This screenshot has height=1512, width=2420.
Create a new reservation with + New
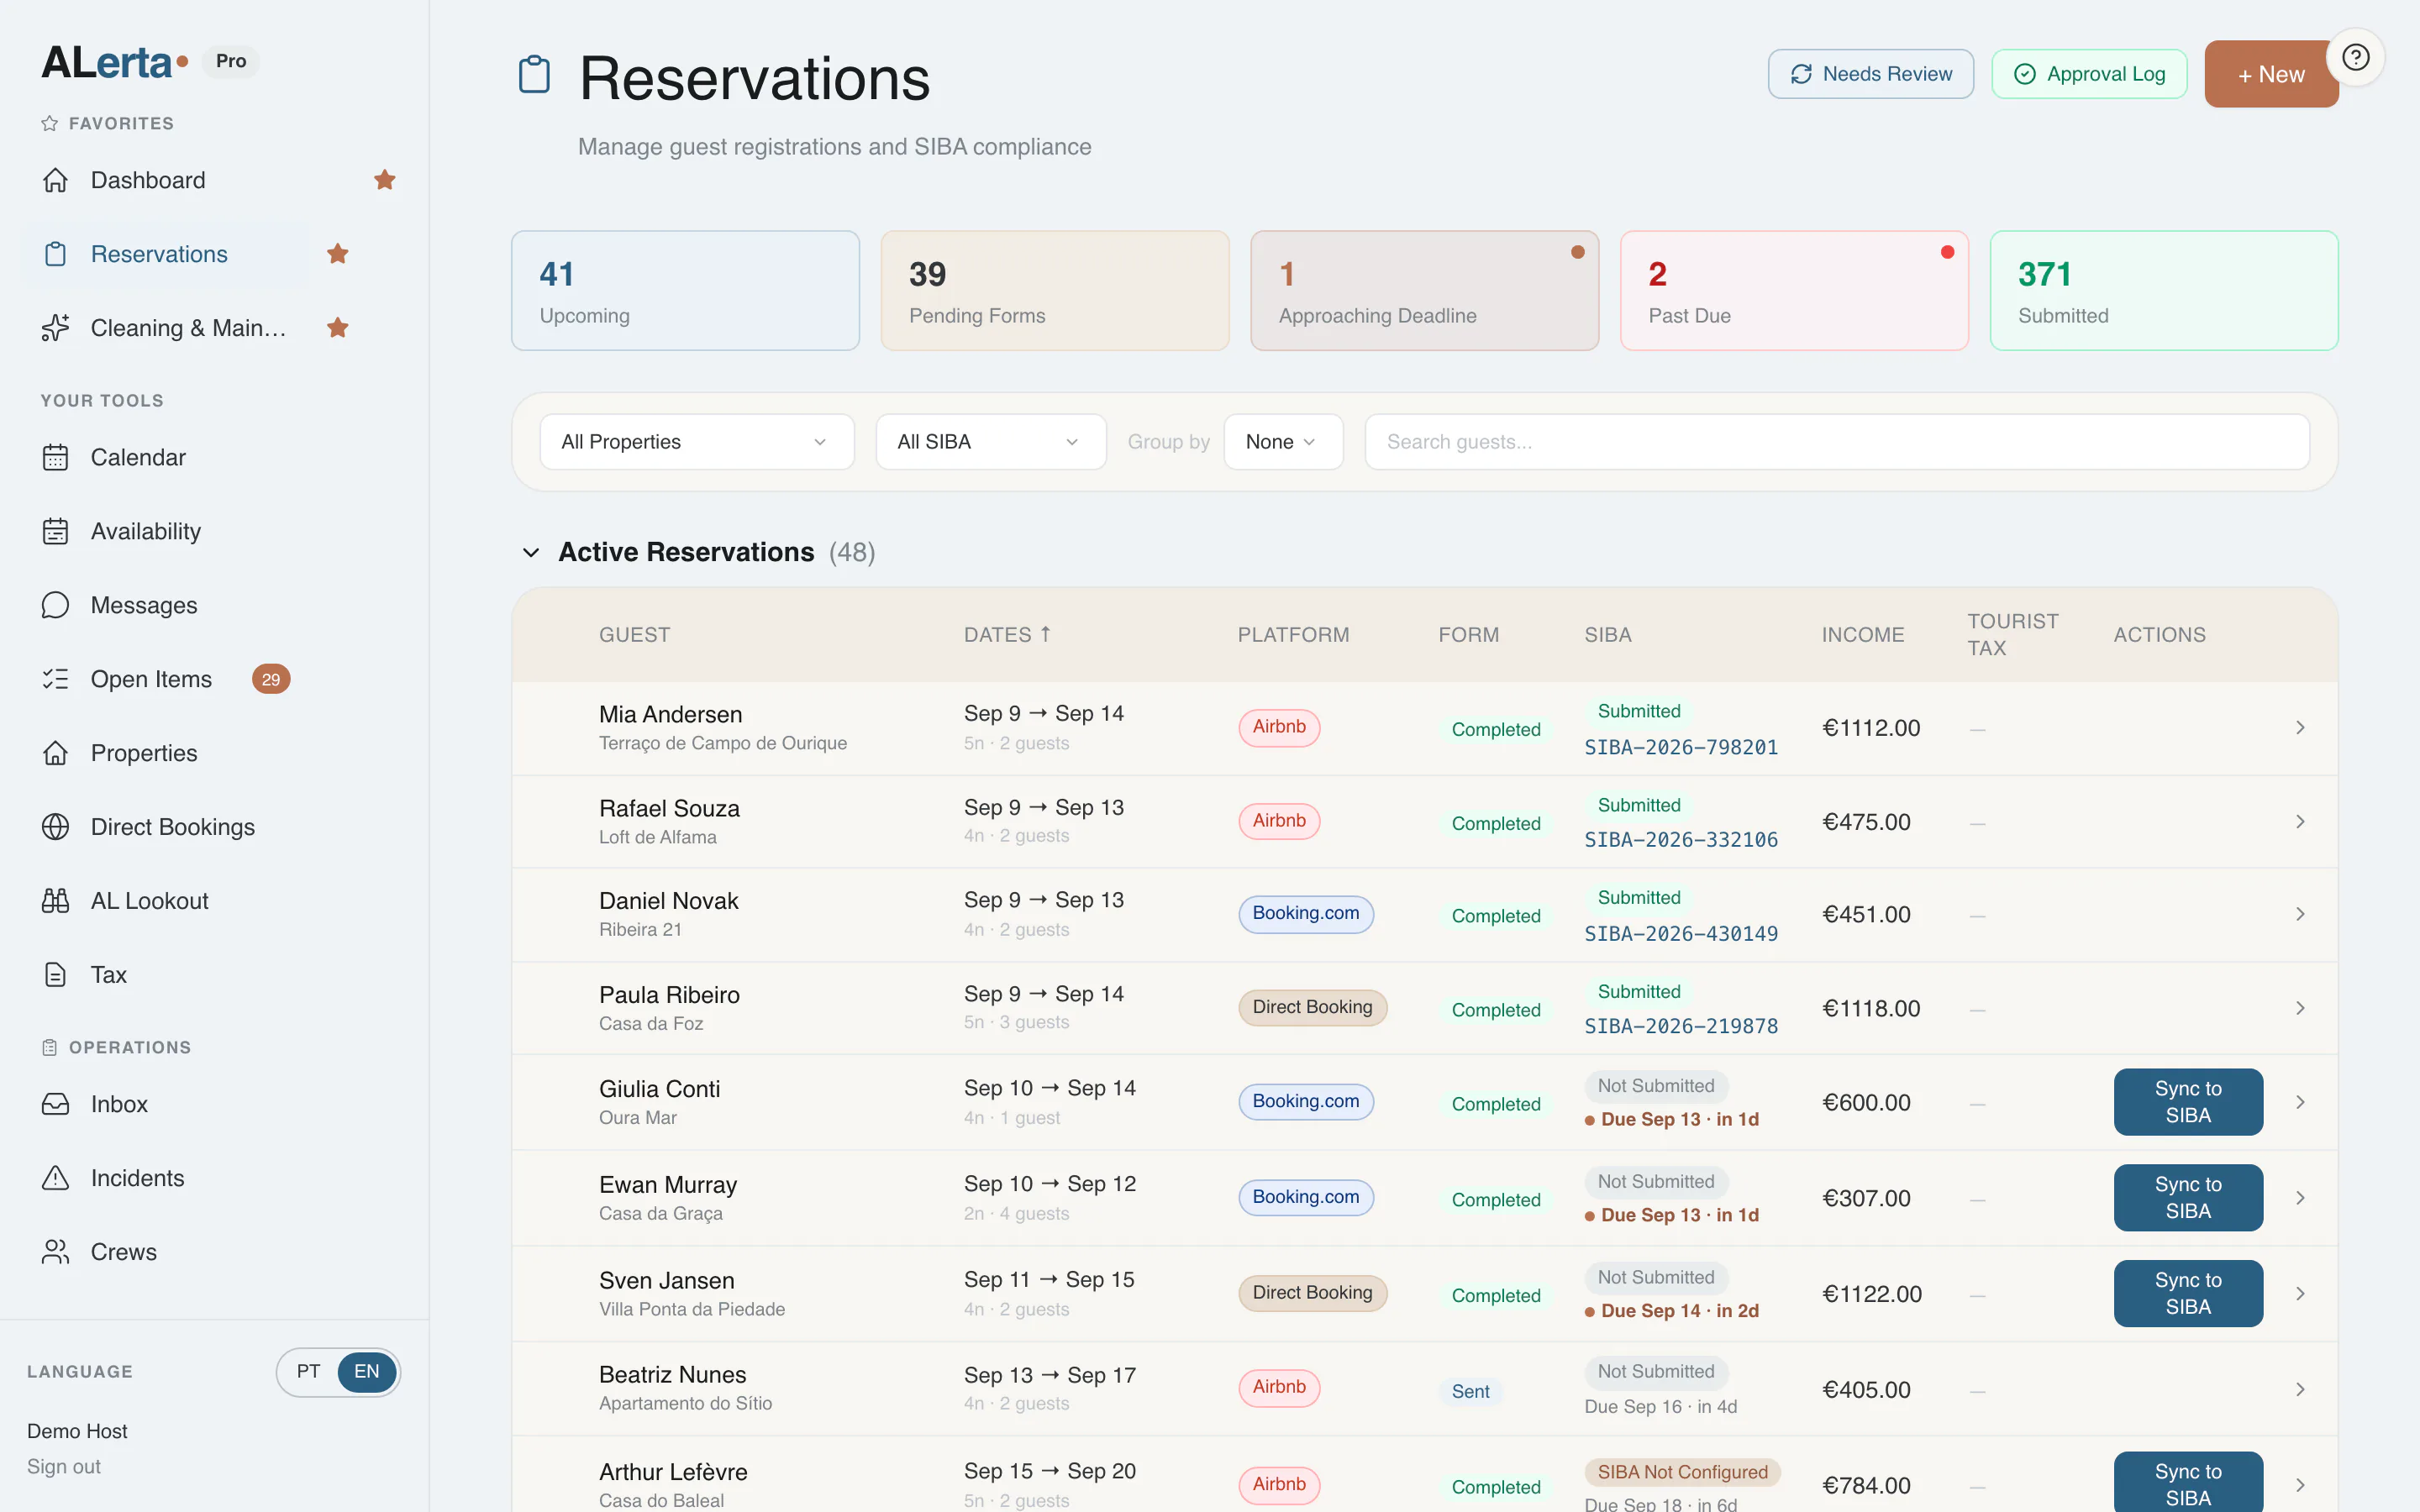click(2271, 74)
